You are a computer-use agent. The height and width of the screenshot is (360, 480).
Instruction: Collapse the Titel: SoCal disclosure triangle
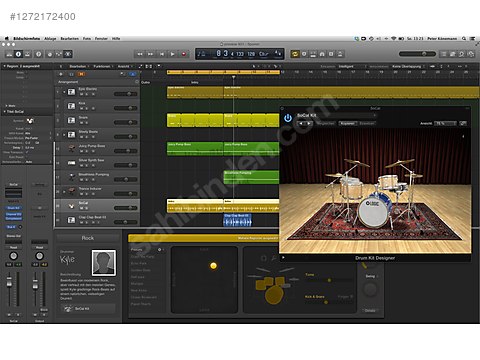coord(5,112)
